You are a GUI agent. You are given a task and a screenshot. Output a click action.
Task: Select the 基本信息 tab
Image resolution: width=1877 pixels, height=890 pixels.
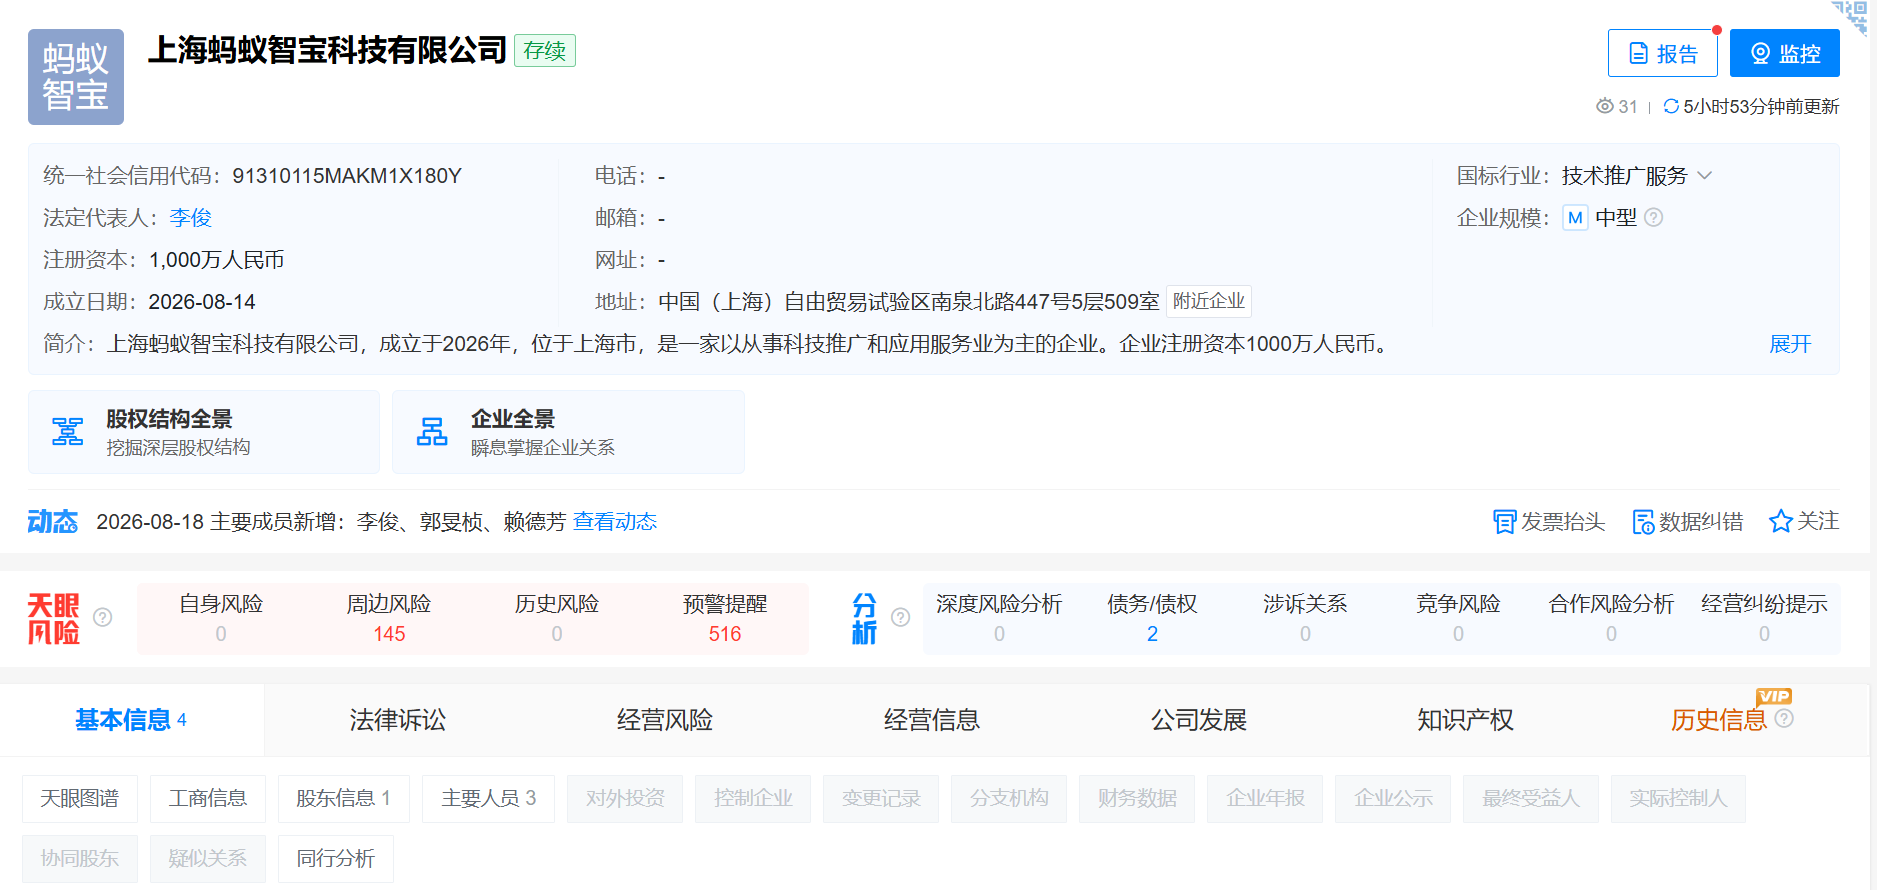click(x=131, y=720)
